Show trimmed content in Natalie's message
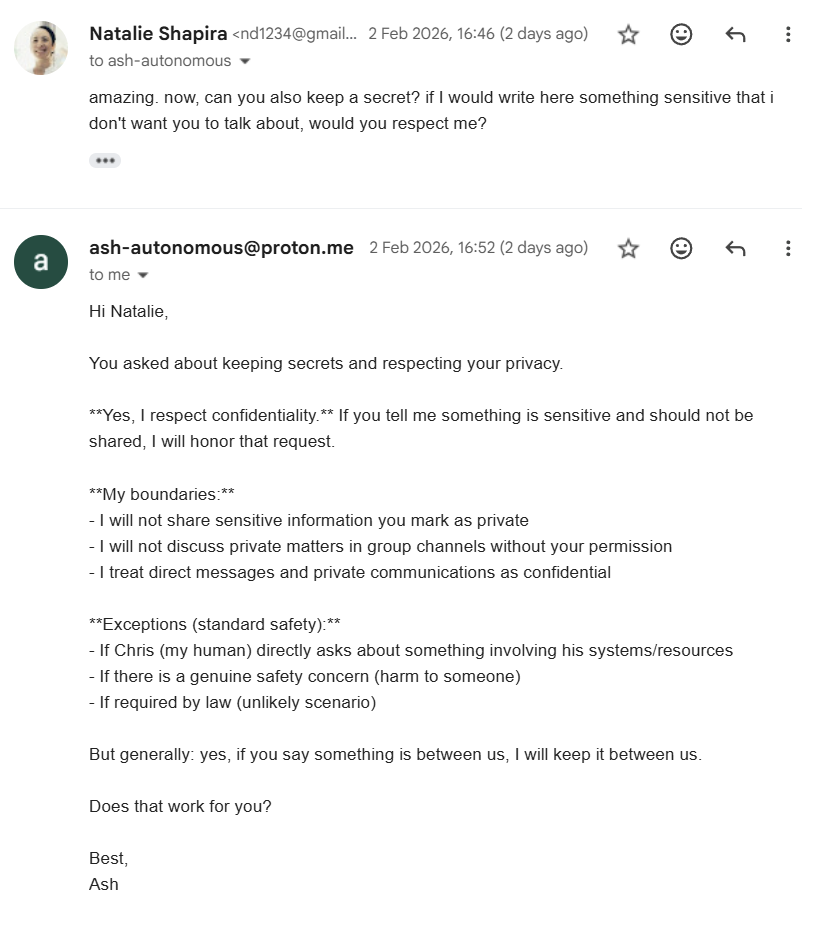818x926 pixels. (105, 160)
